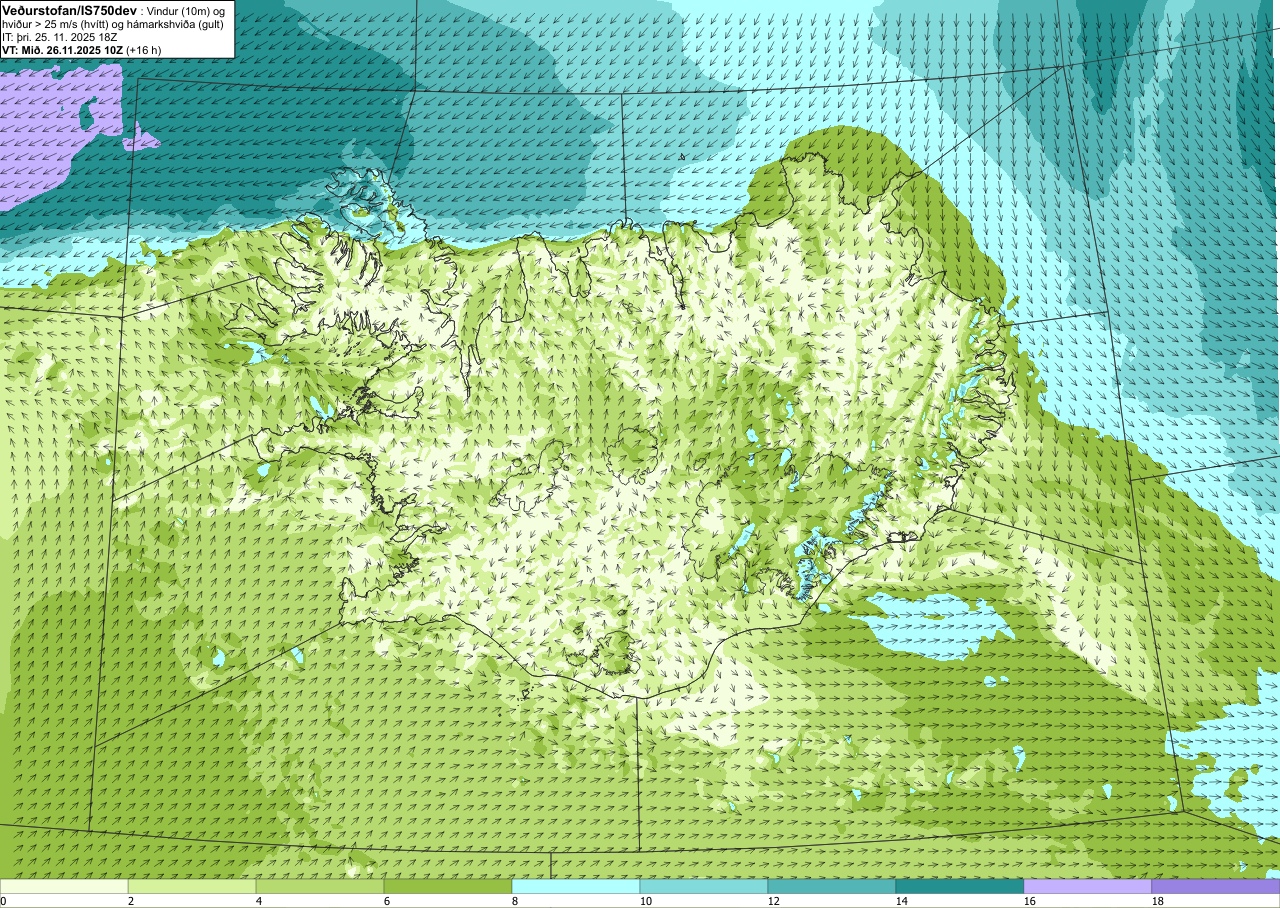This screenshot has height=908, width=1280.
Task: Click the '0' legend scale label
Action: (3, 901)
